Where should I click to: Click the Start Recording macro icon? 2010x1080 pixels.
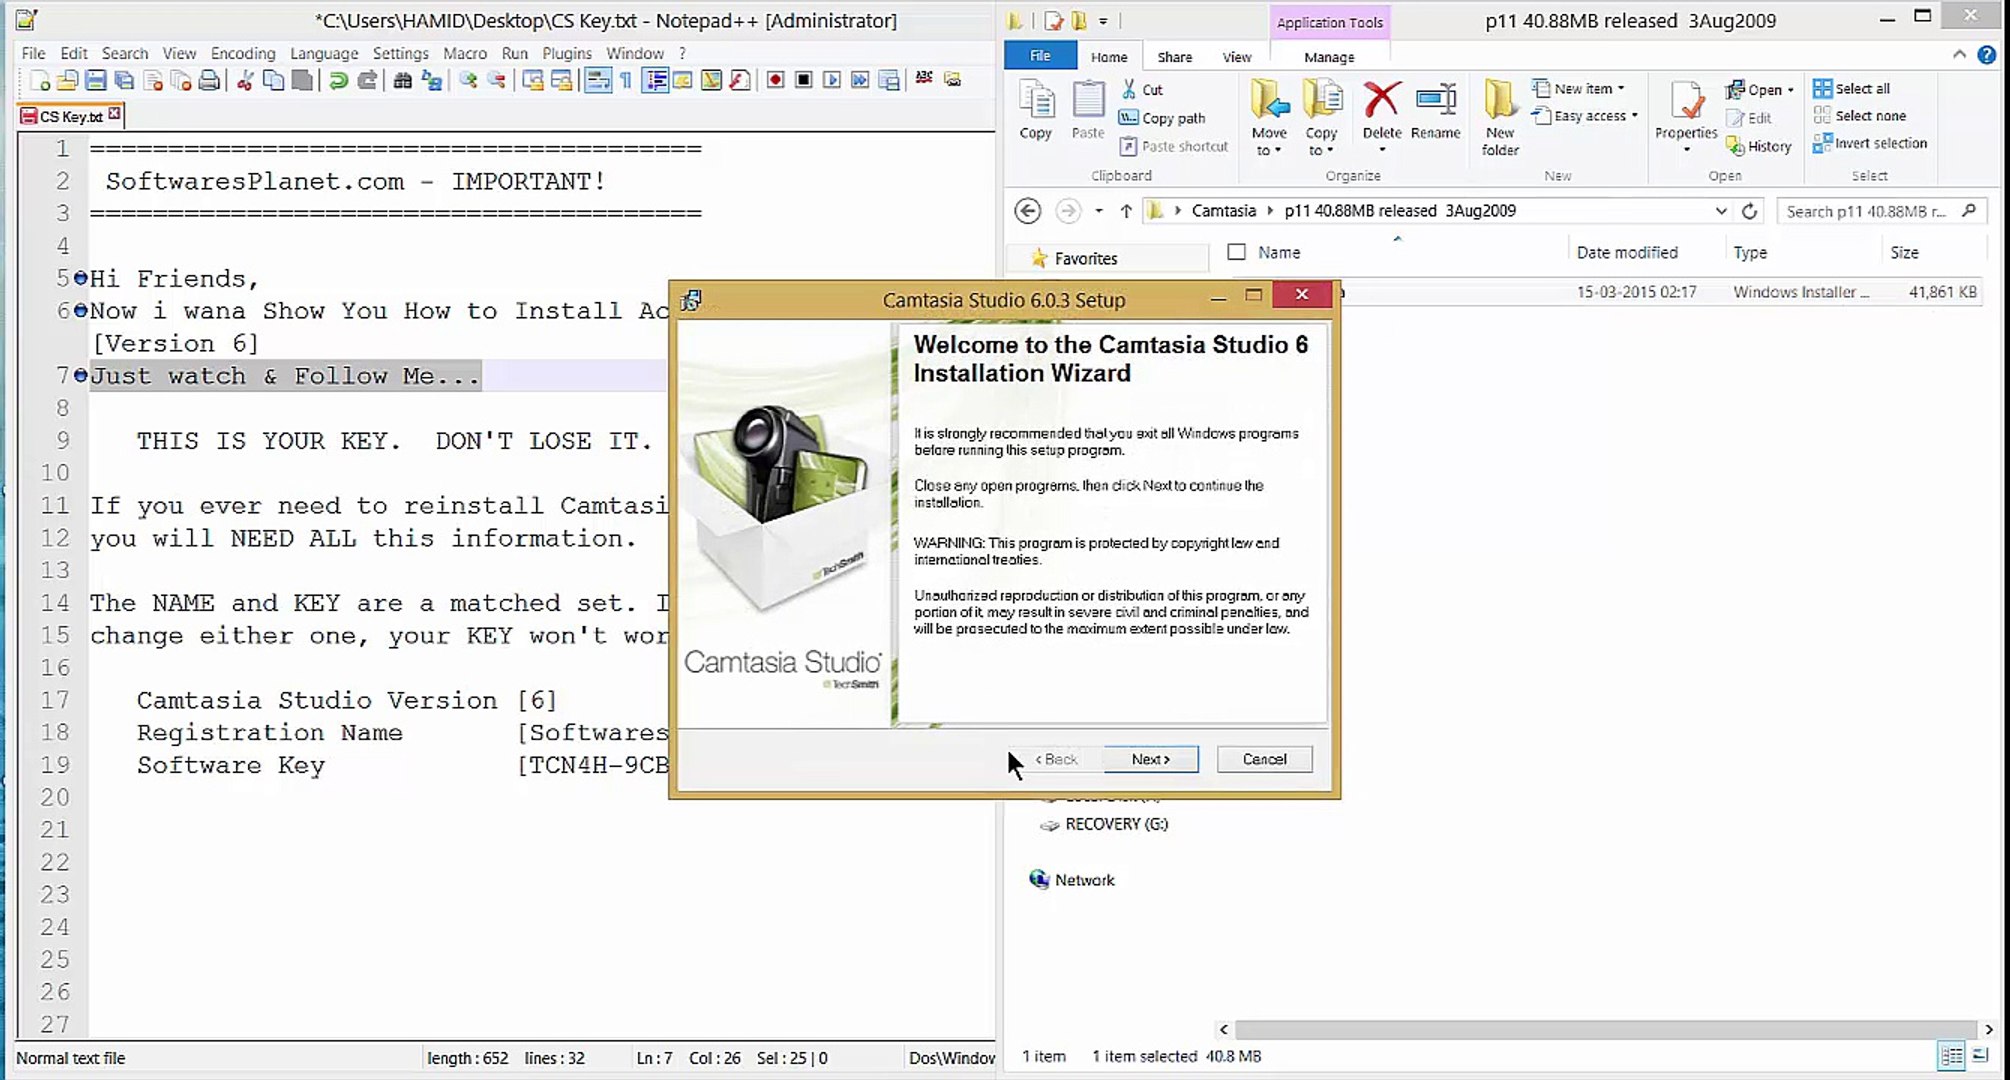pyautogui.click(x=775, y=81)
